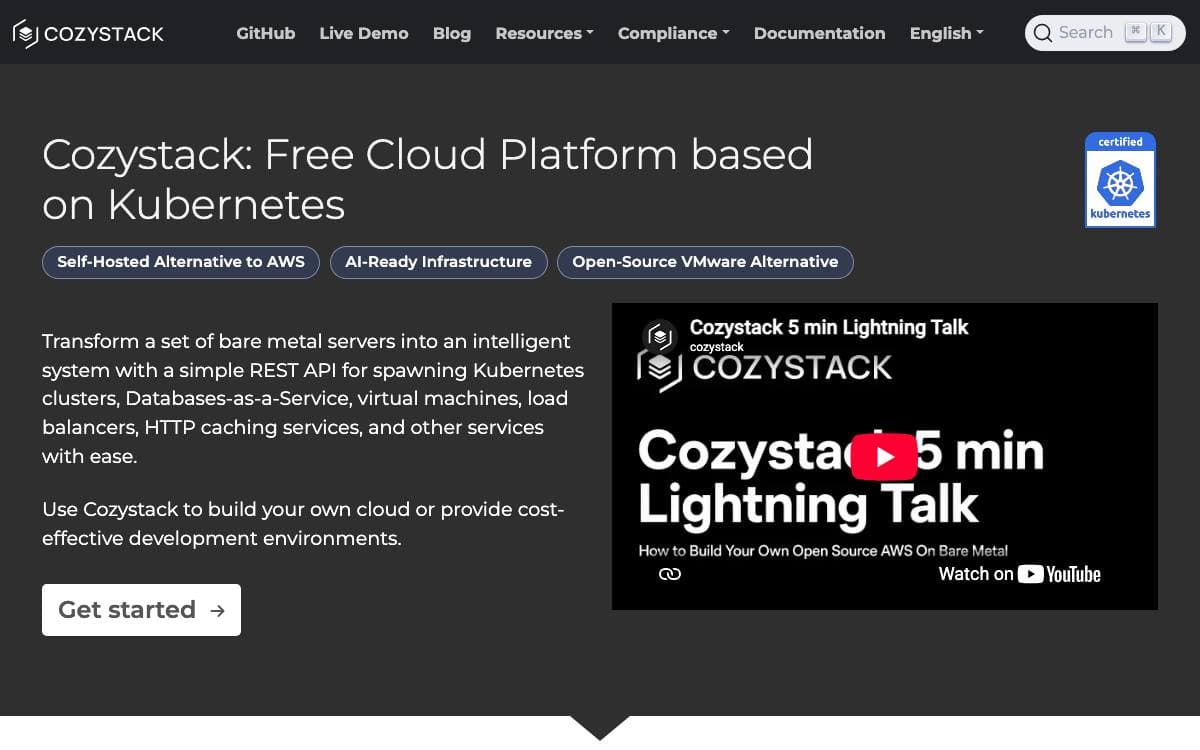Open the GitHub link in the navigation

pos(265,33)
